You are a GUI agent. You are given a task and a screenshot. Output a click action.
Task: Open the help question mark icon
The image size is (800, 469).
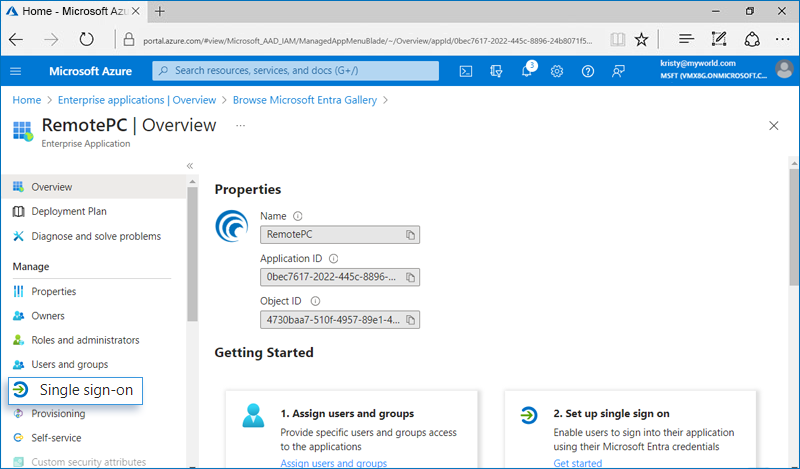tap(588, 71)
